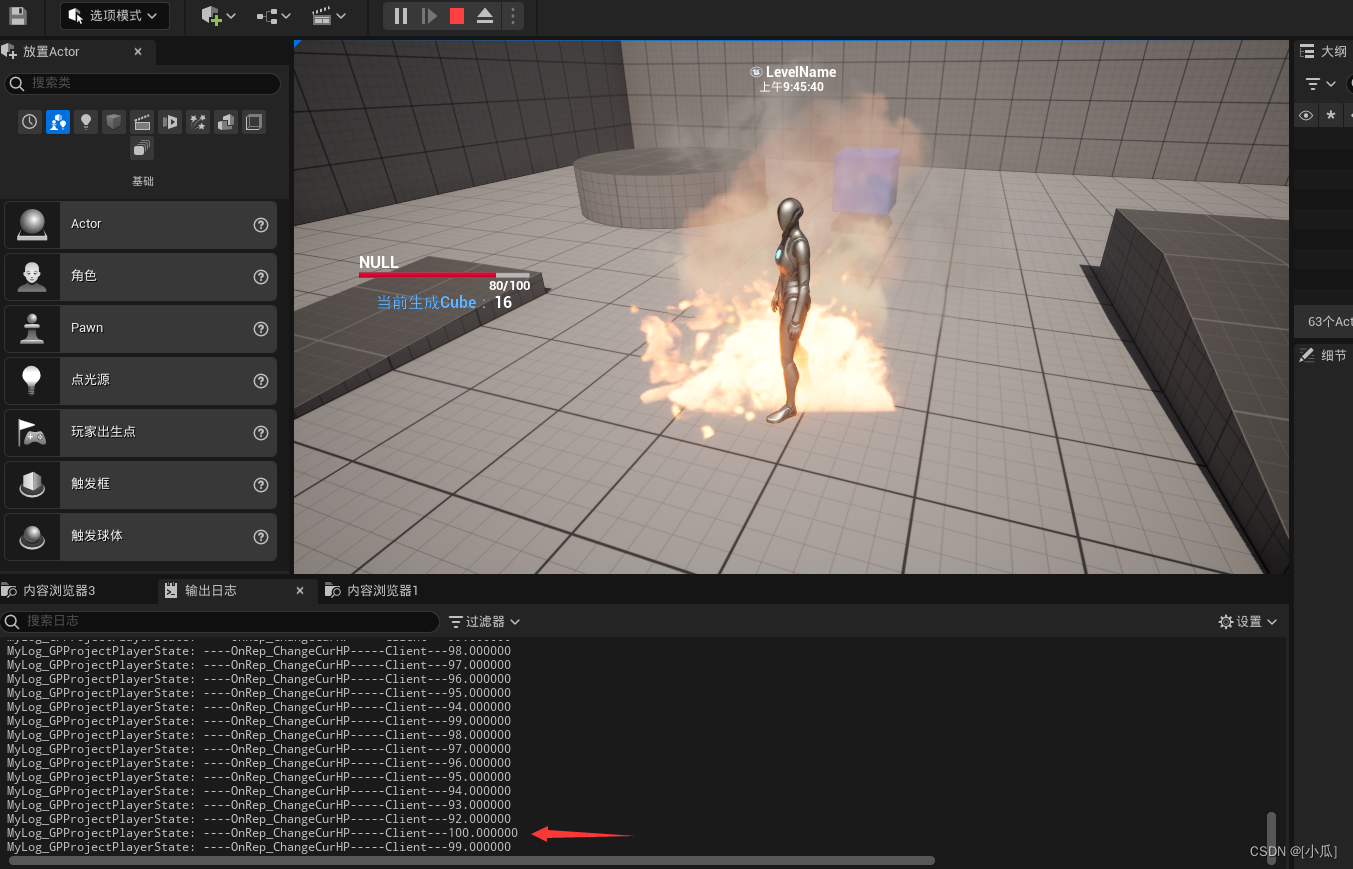
Task: Open the 细节 details tab
Action: tap(1324, 355)
